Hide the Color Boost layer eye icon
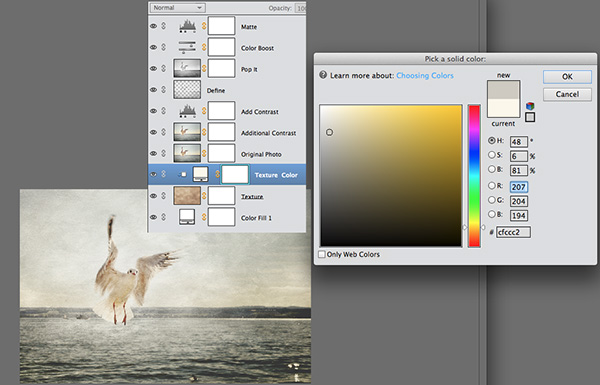600x385 pixels. [153, 47]
